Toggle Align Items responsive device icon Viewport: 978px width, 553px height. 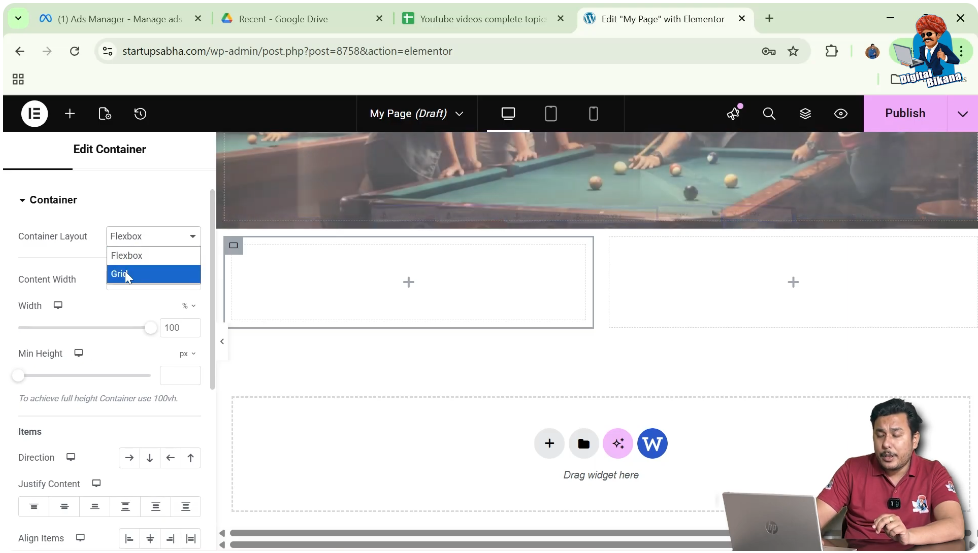point(80,538)
